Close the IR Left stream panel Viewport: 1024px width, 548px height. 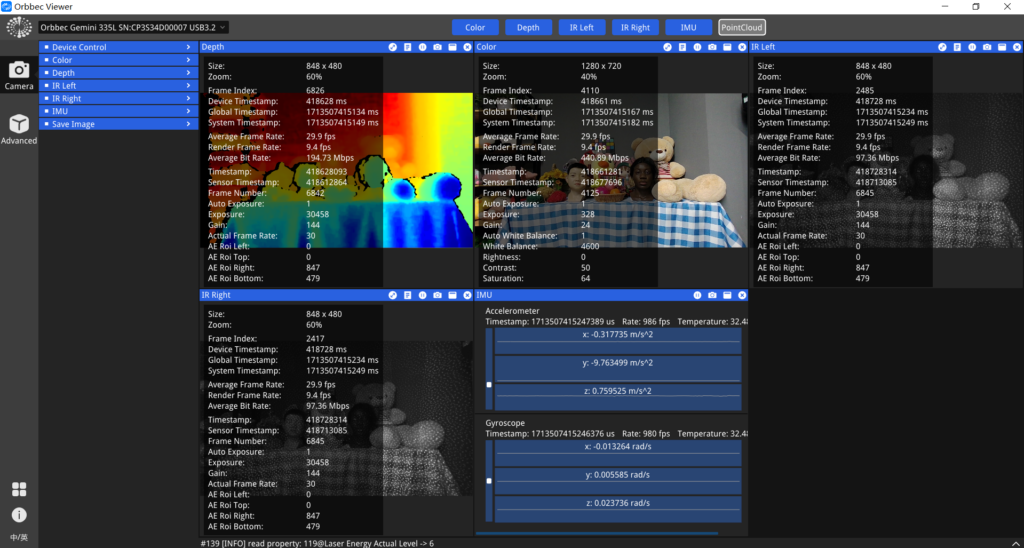click(x=1017, y=47)
